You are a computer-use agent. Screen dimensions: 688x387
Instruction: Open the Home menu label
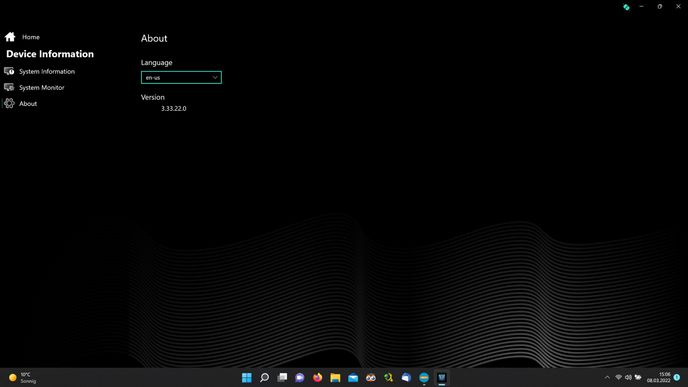(31, 37)
